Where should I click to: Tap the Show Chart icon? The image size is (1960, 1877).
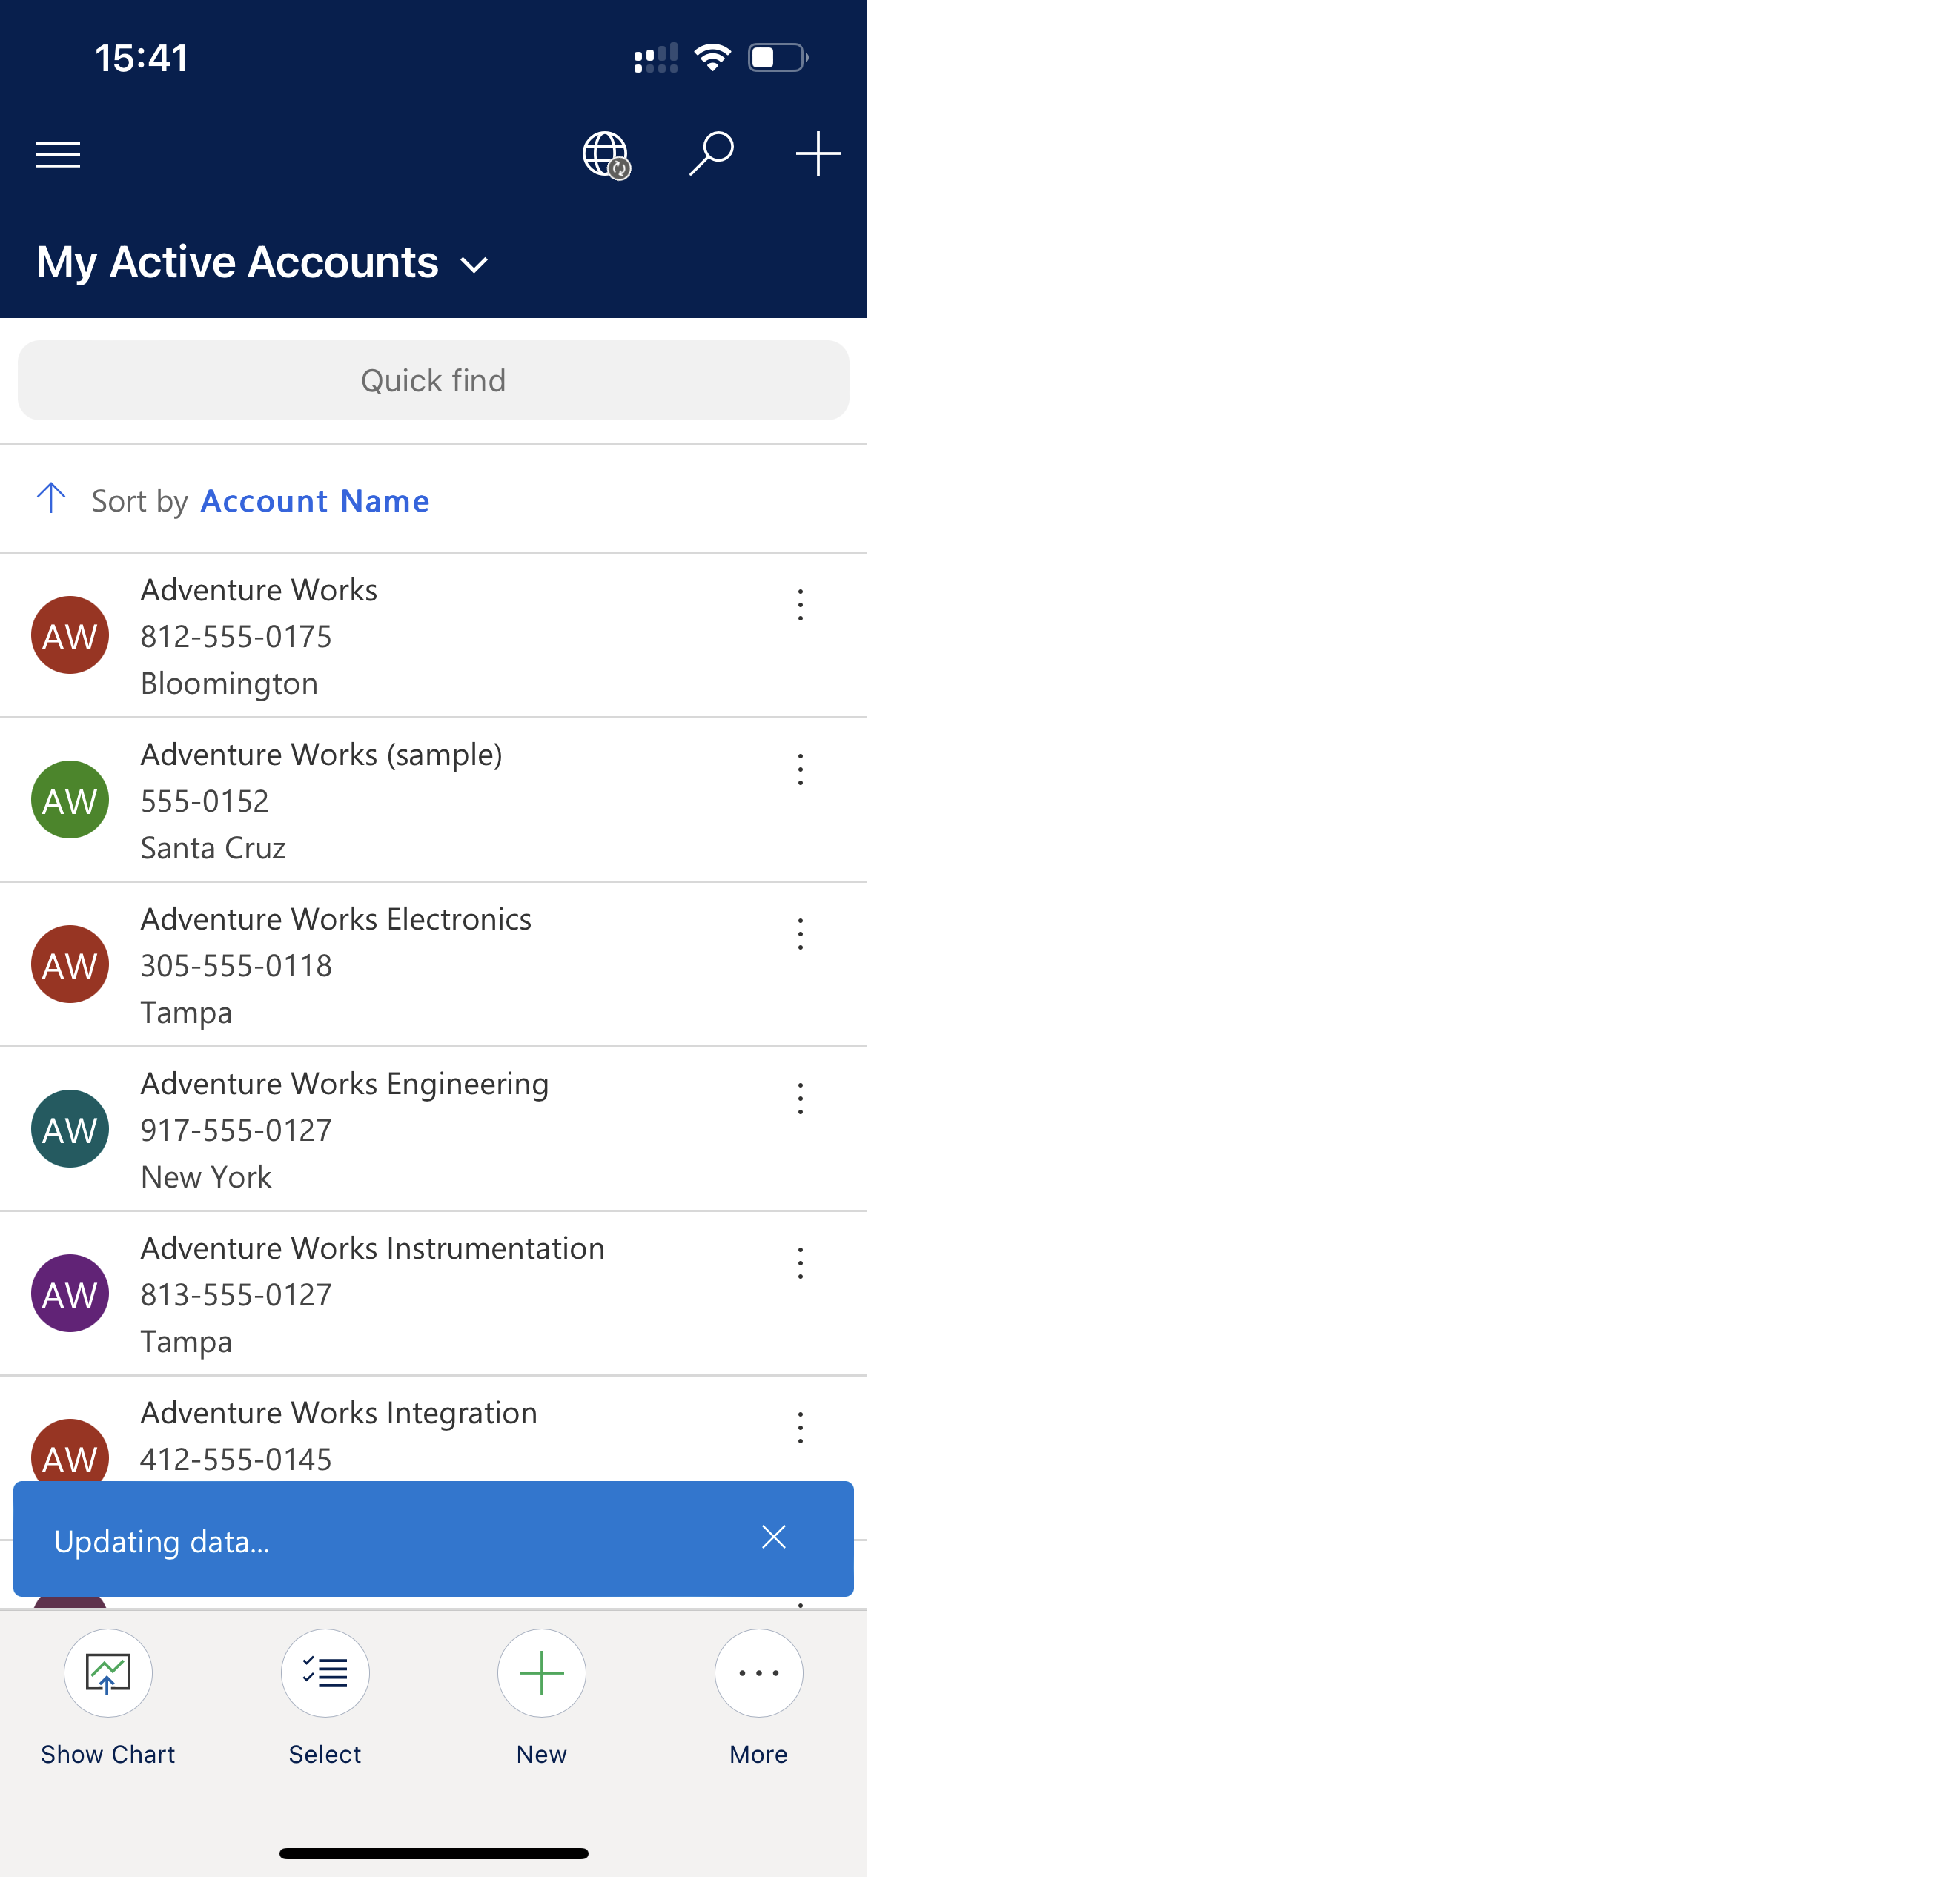[108, 1671]
